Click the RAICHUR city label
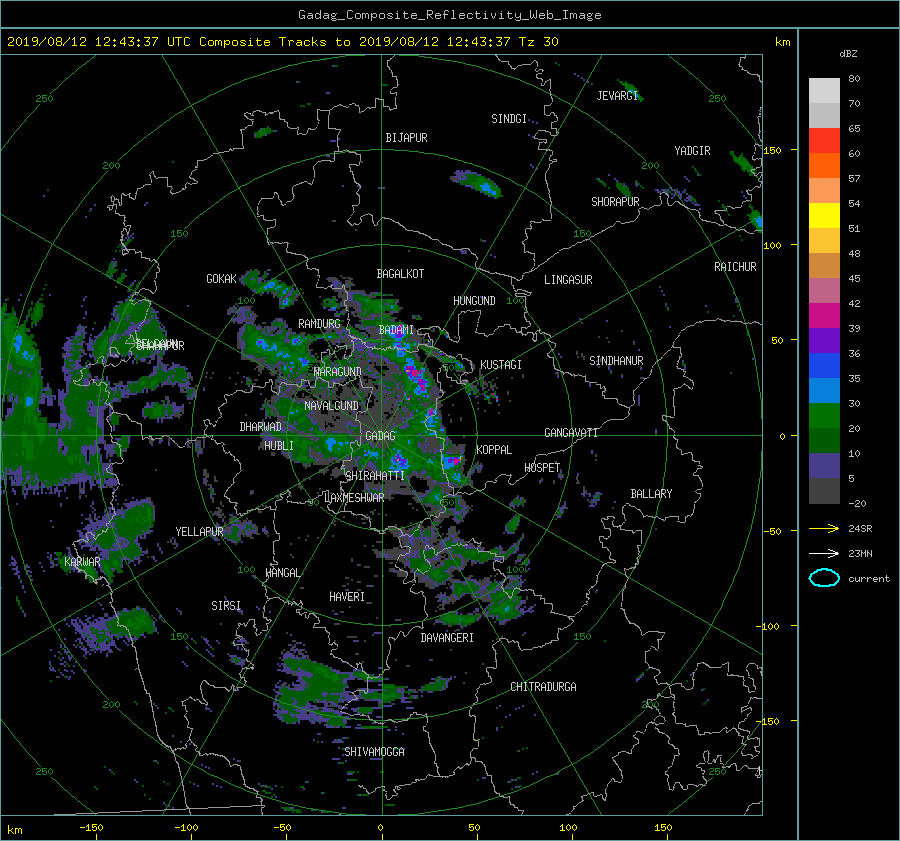The image size is (900, 841). pyautogui.click(x=735, y=267)
